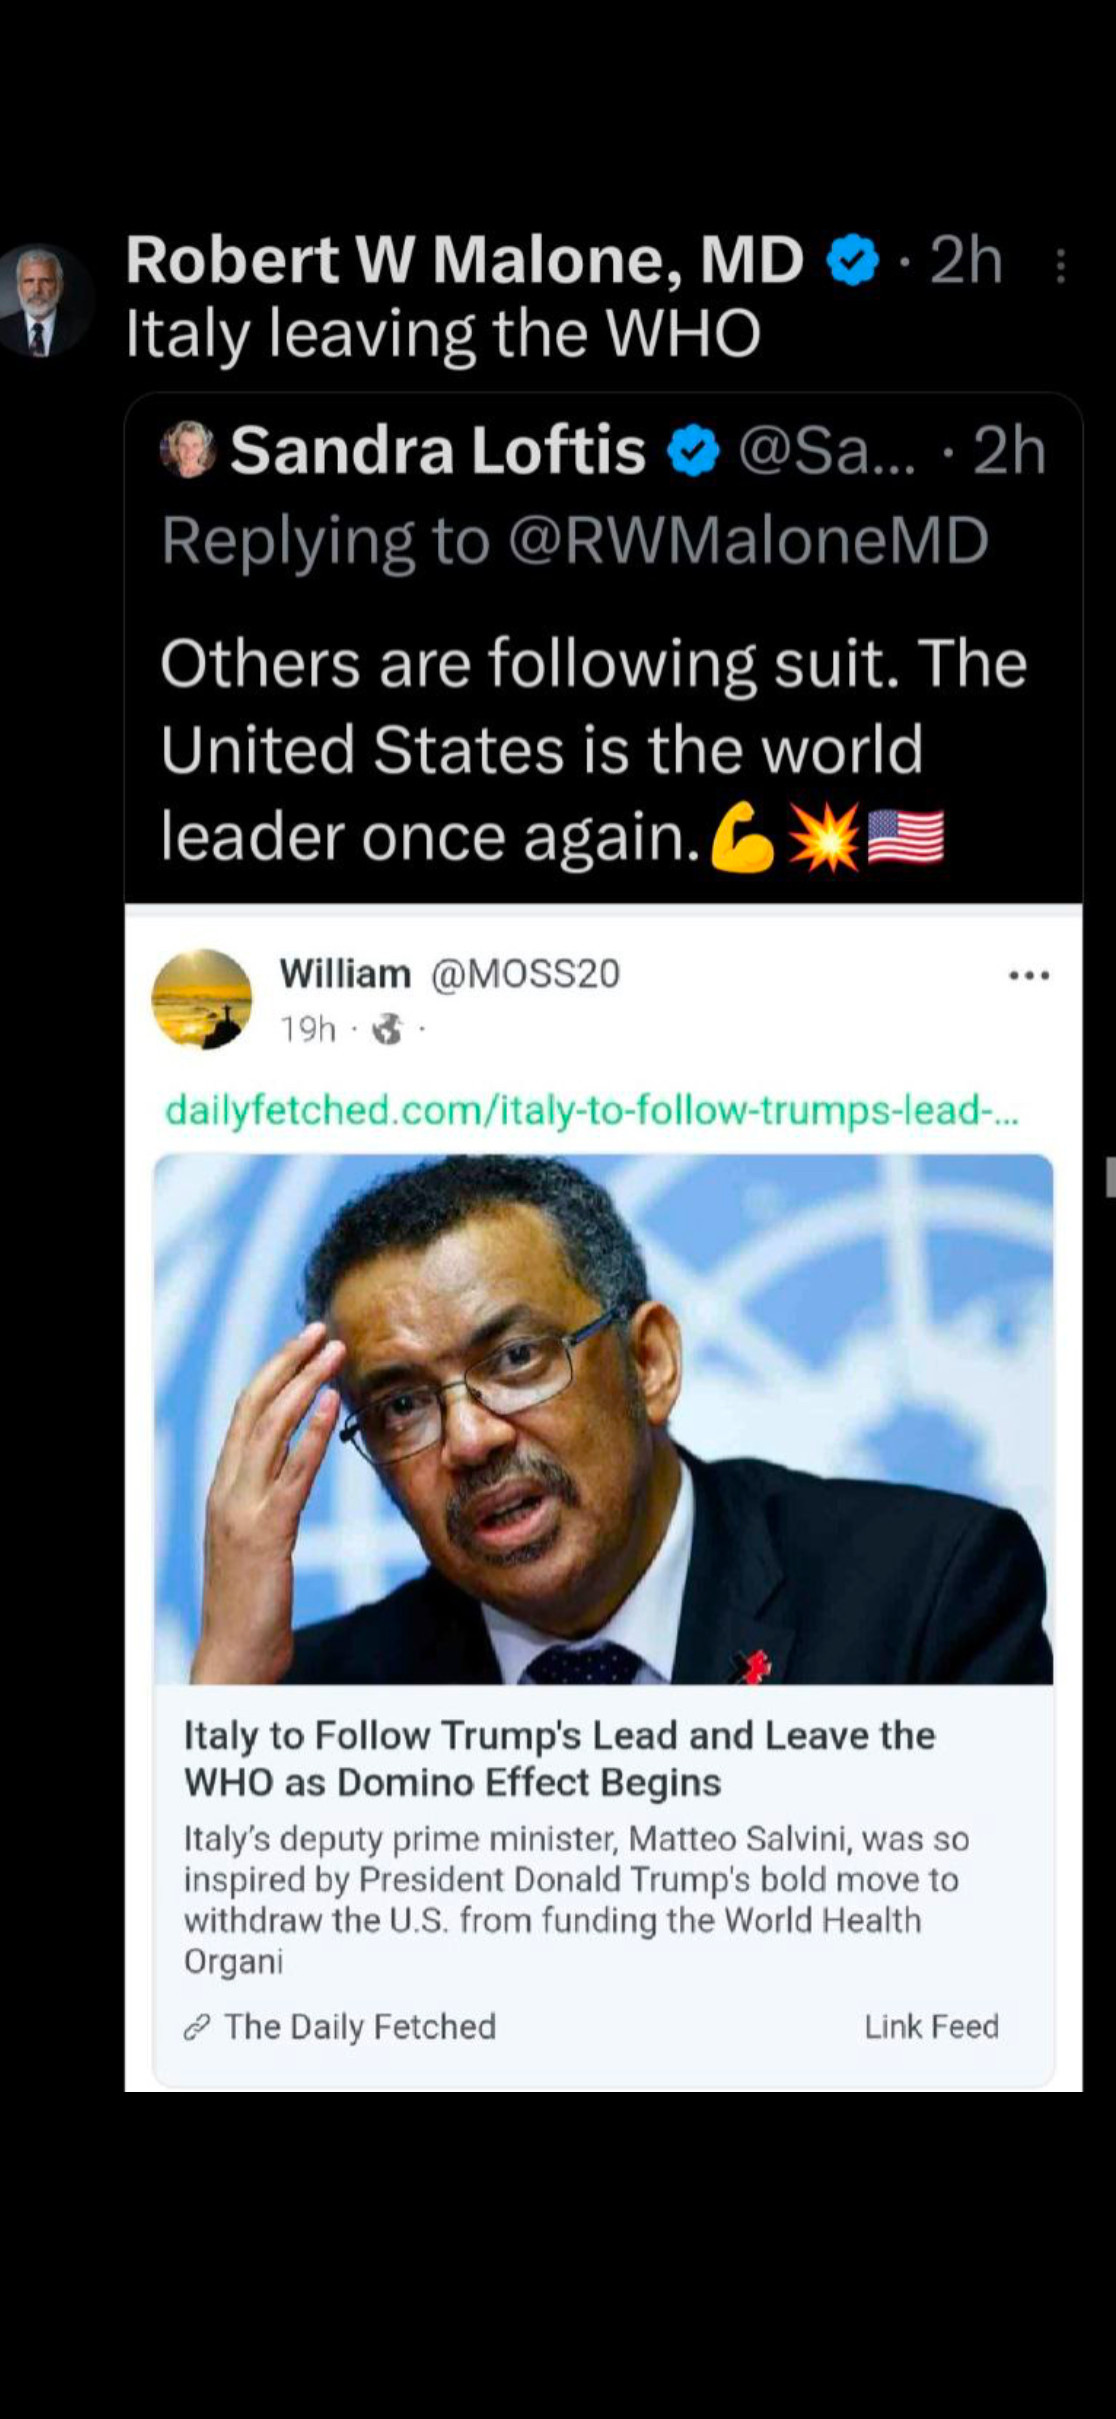Click the globe privacy icon under William
The width and height of the screenshot is (1116, 2419).
click(x=387, y=1028)
